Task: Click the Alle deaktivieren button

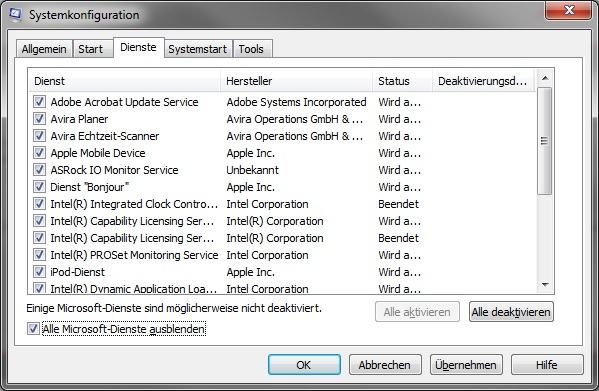Action: coord(511,312)
